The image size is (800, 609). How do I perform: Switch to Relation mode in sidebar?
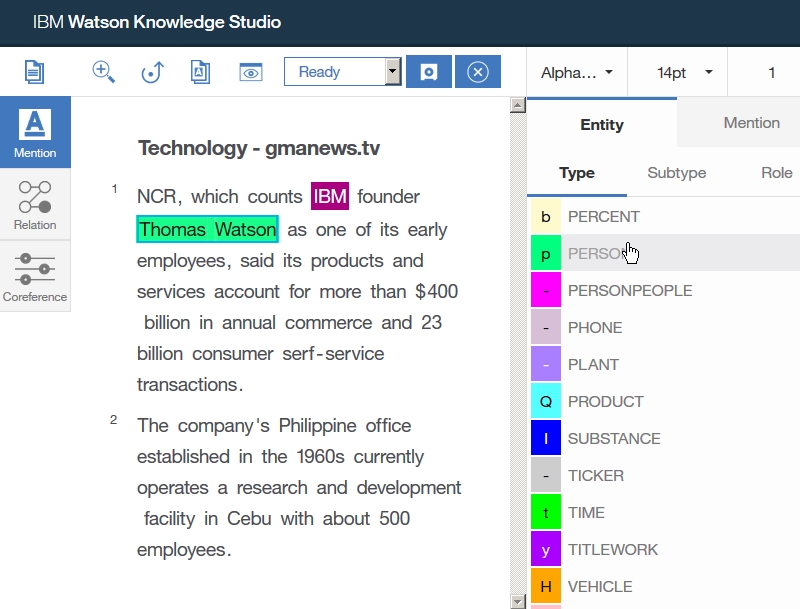[35, 205]
